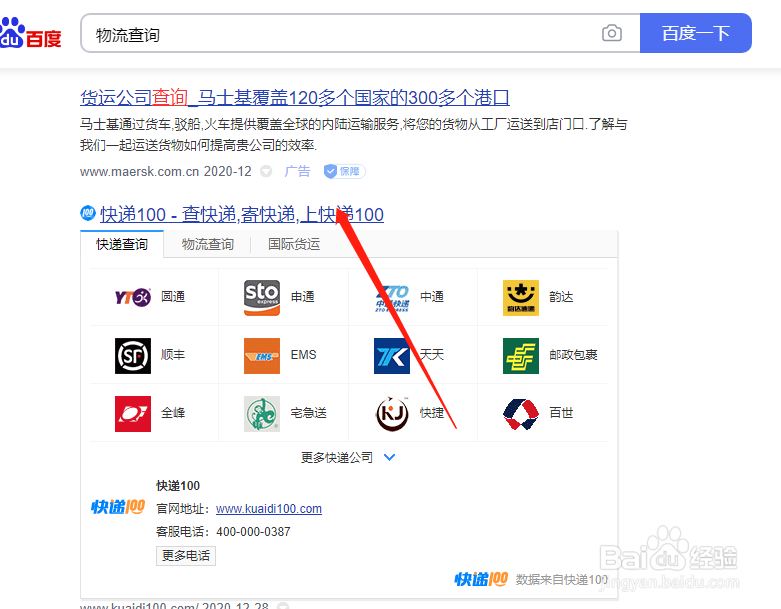The width and height of the screenshot is (781, 609).
Task: Click the 宅急送 green logo
Action: point(262,413)
